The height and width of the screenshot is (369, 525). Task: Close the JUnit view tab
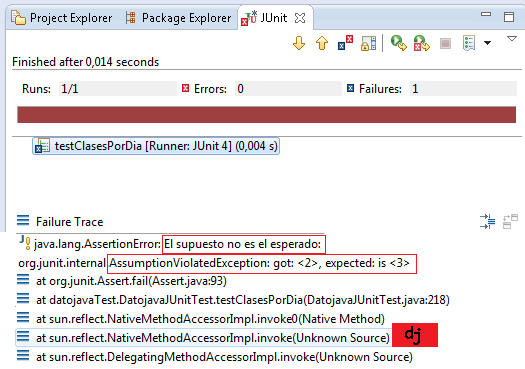(300, 18)
